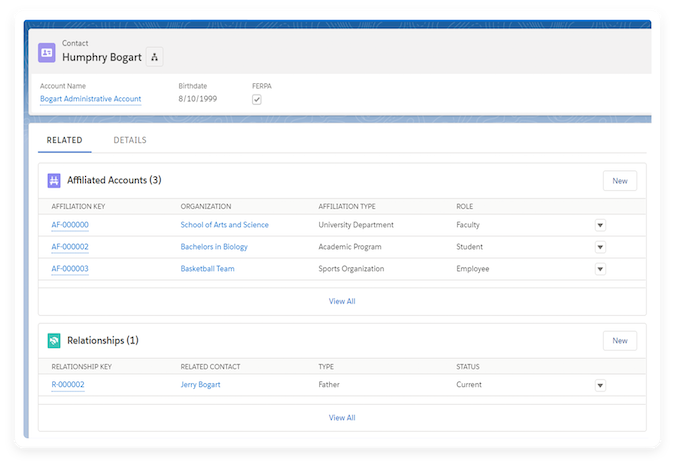
Task: View All relationships
Action: coord(342,417)
